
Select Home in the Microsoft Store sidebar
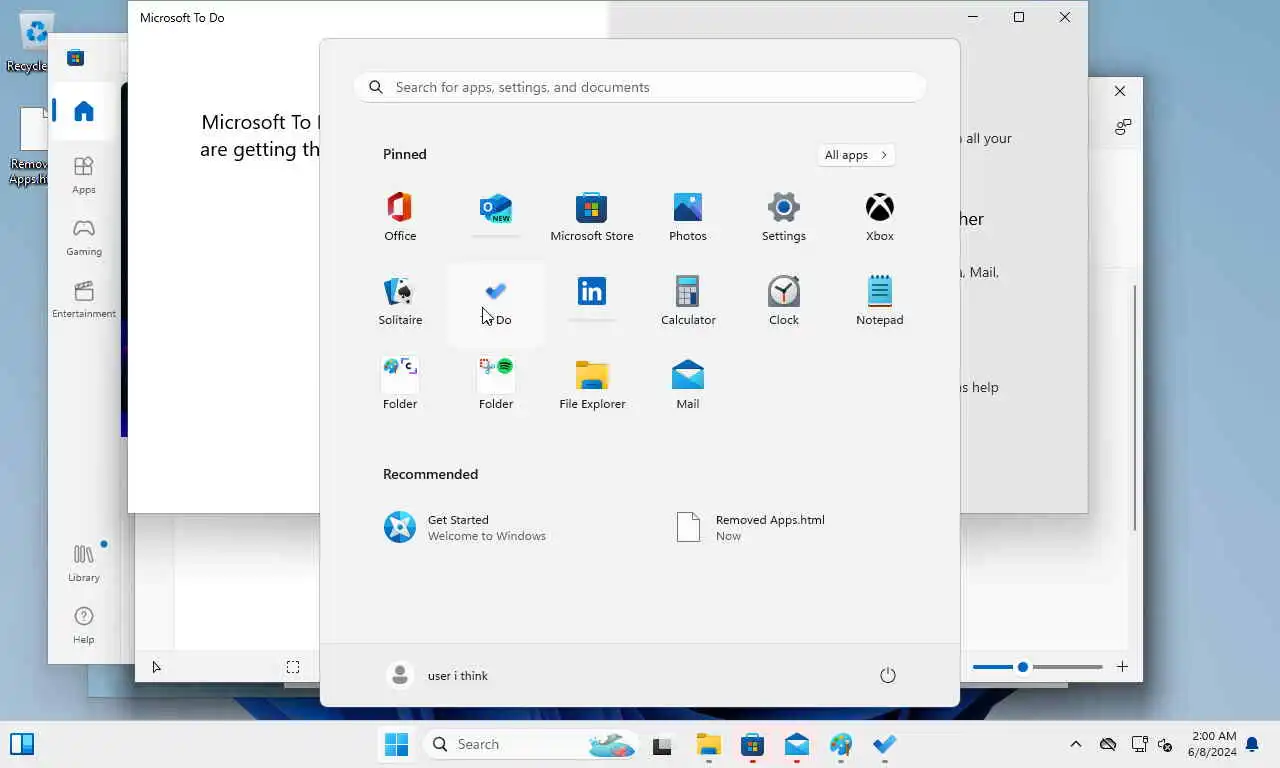[84, 111]
